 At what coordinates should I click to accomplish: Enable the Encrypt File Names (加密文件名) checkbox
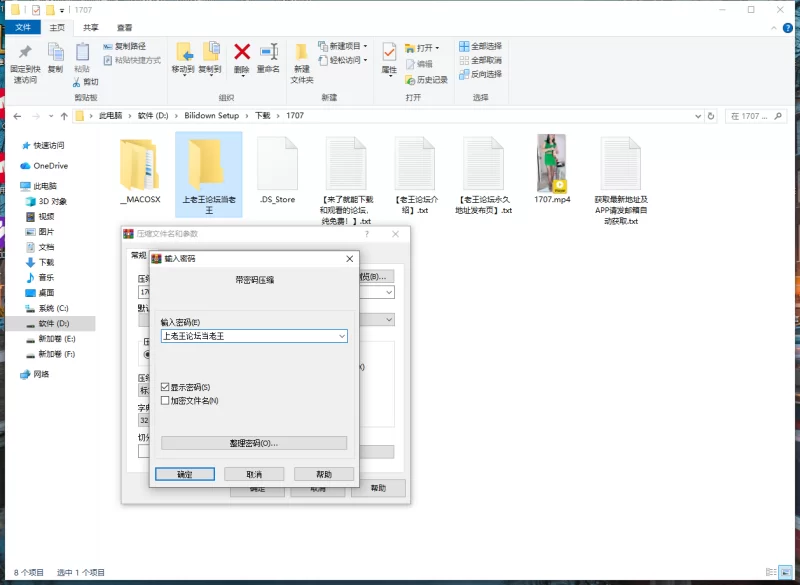166,400
